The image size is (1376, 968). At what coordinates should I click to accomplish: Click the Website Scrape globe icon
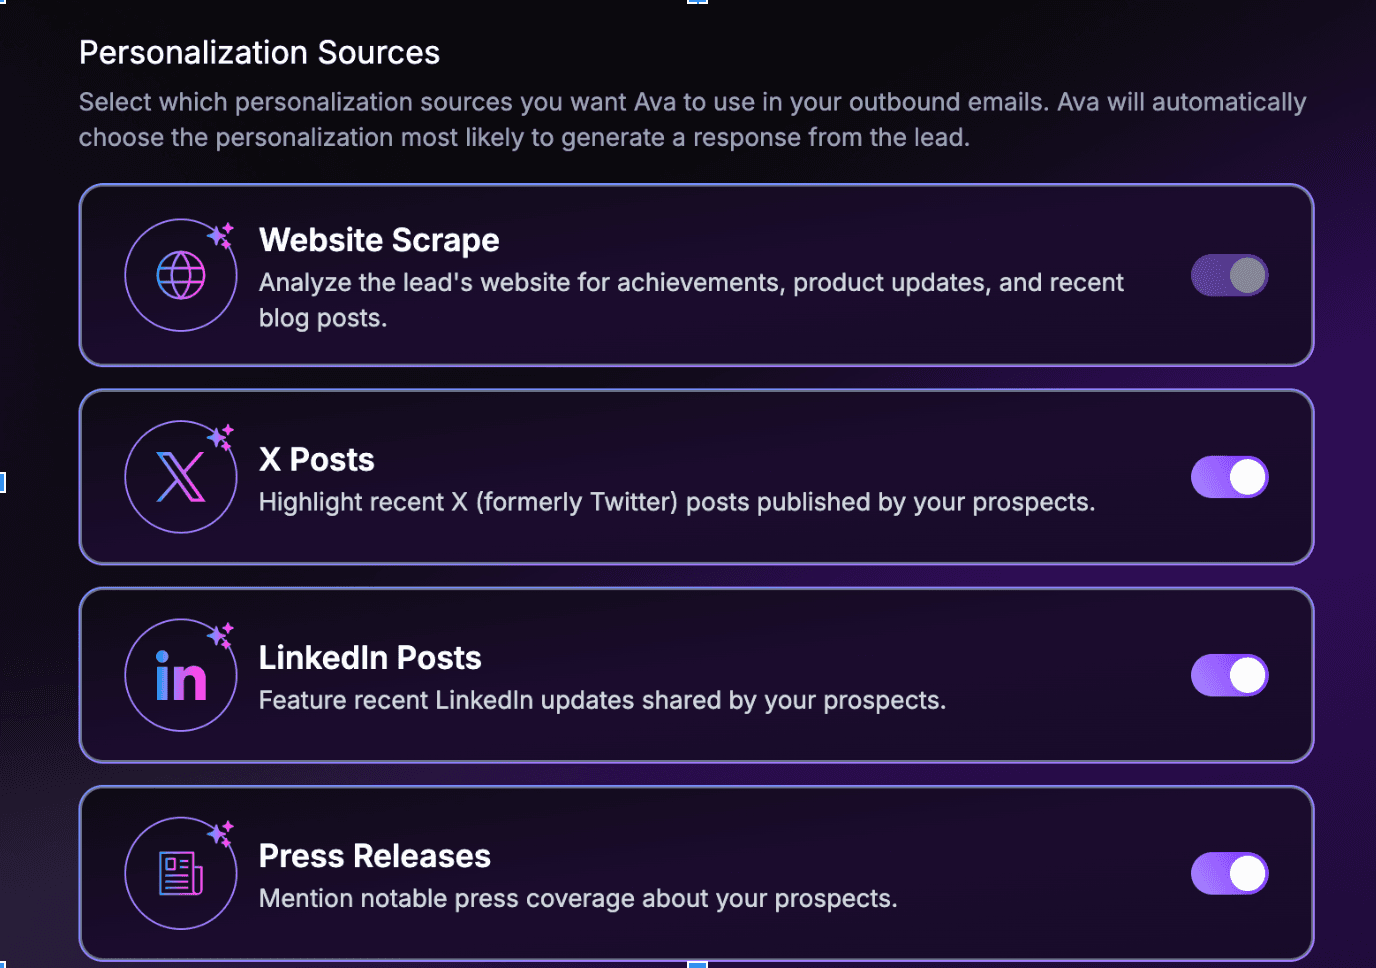tap(180, 274)
